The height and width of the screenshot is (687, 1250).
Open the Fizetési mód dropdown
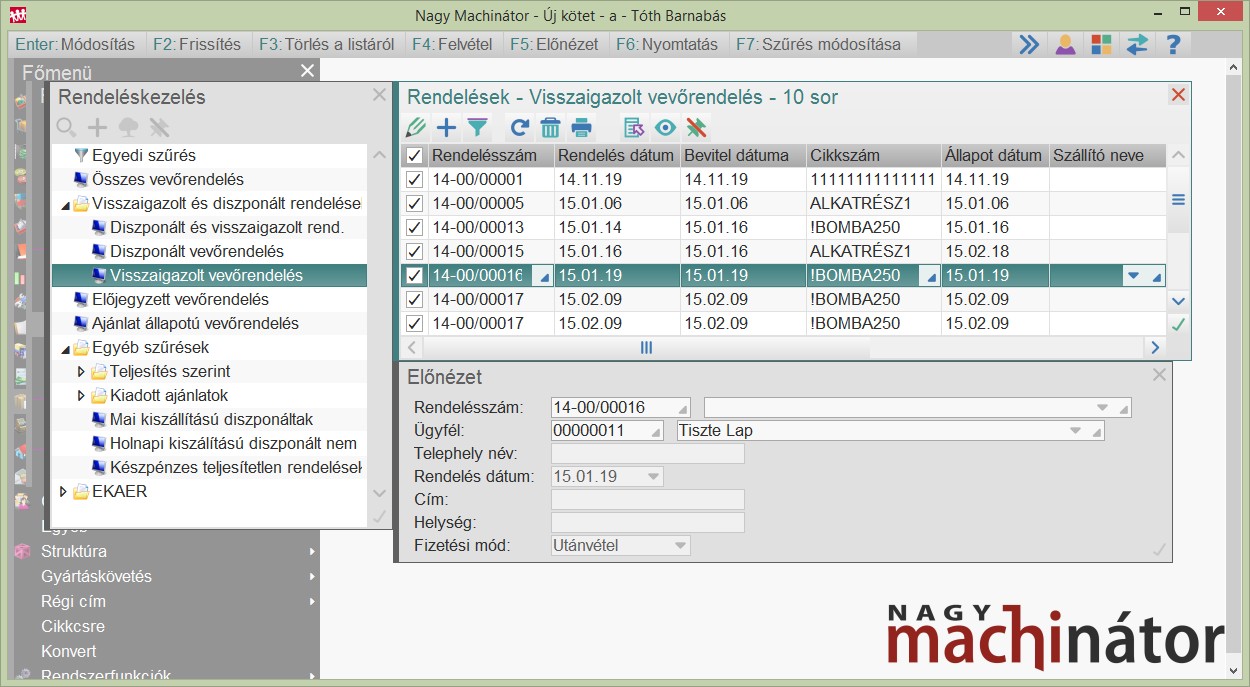pos(680,546)
